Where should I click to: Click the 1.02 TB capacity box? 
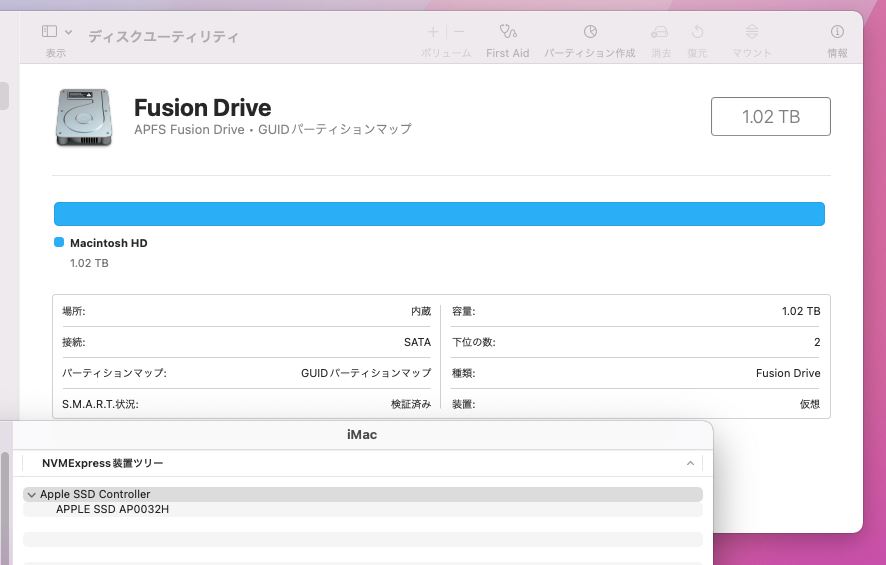click(x=771, y=116)
